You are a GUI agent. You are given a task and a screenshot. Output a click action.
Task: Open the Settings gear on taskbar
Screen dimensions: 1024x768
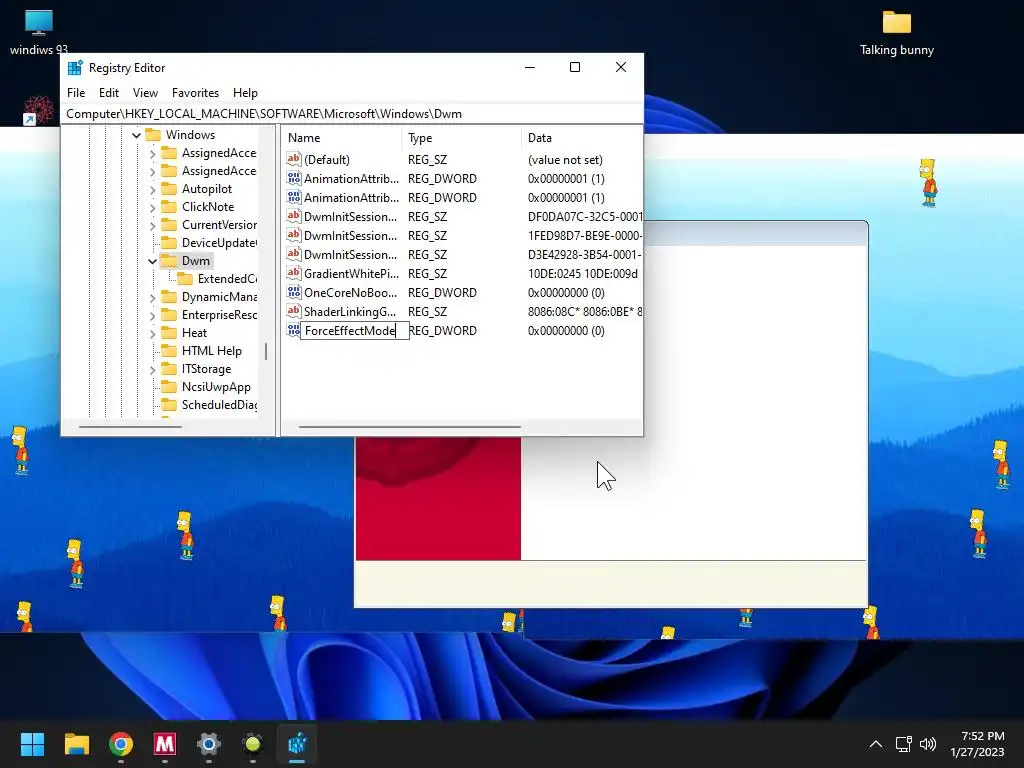click(209, 744)
